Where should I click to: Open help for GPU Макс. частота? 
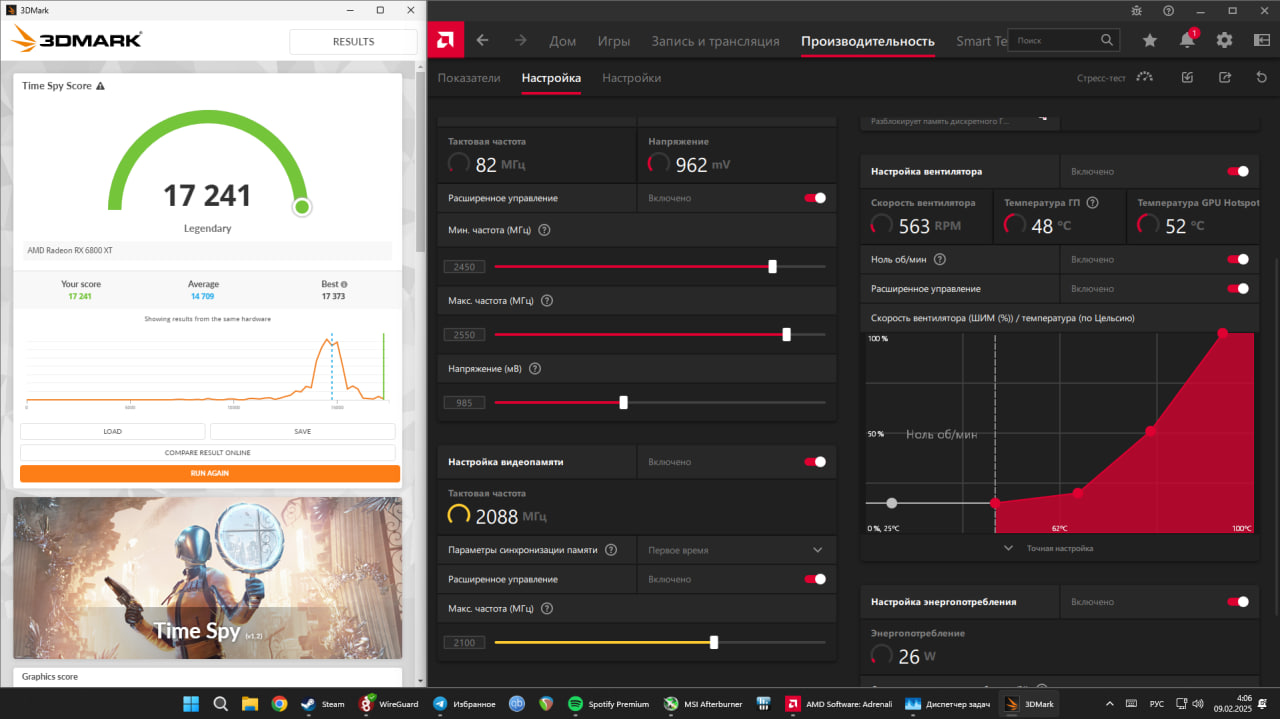point(547,300)
